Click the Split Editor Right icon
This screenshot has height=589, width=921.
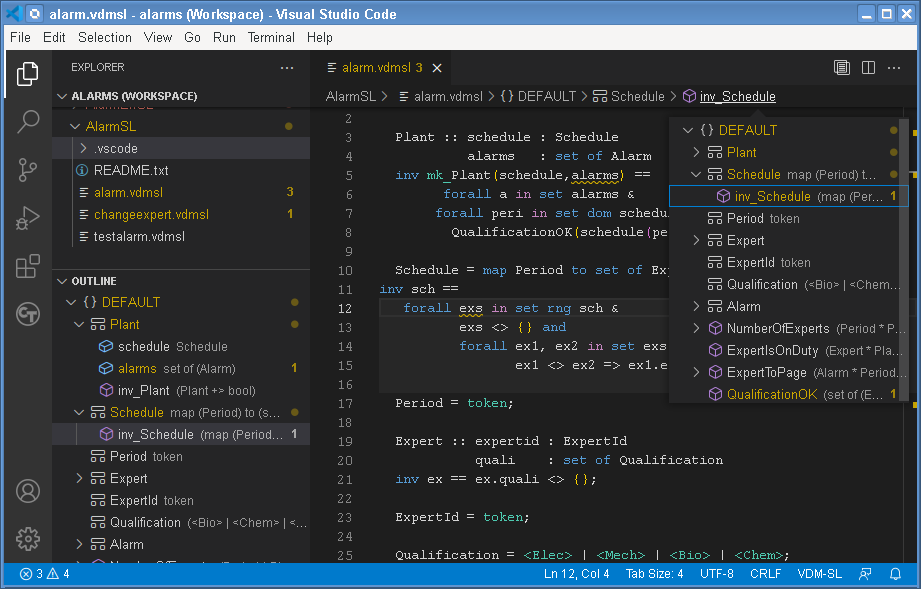pos(868,68)
